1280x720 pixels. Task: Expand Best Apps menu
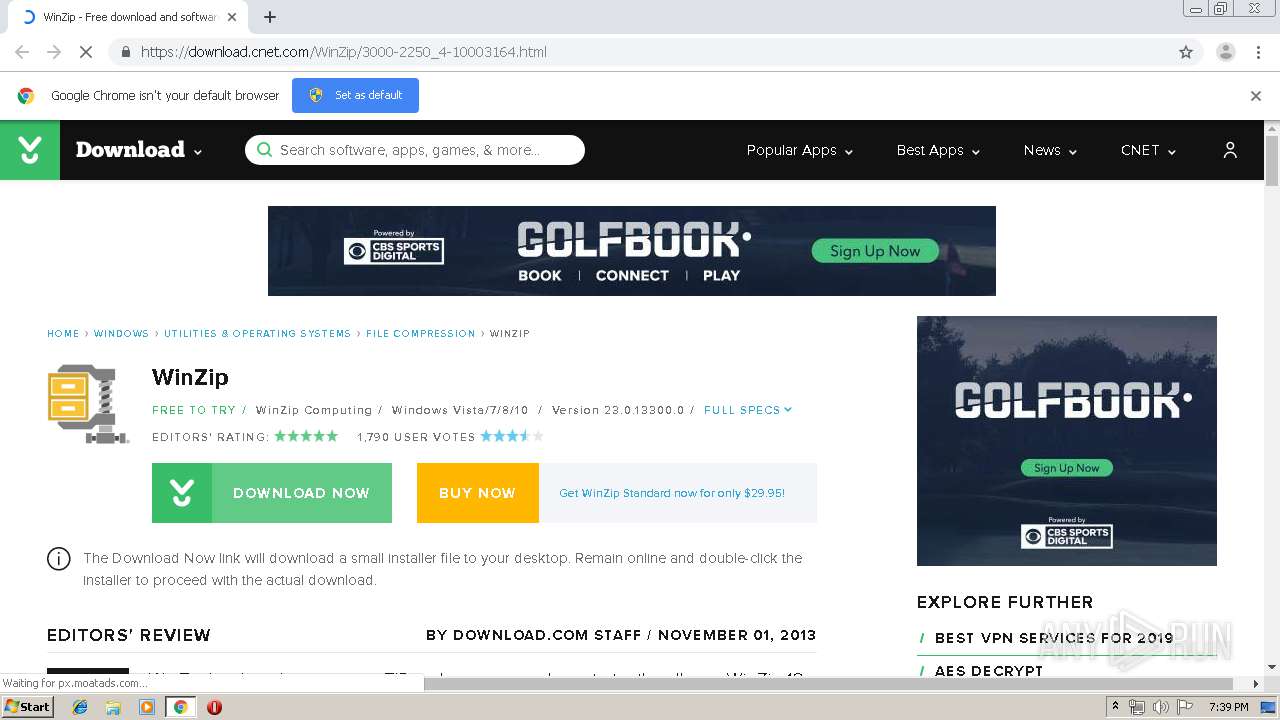pyautogui.click(x=938, y=150)
